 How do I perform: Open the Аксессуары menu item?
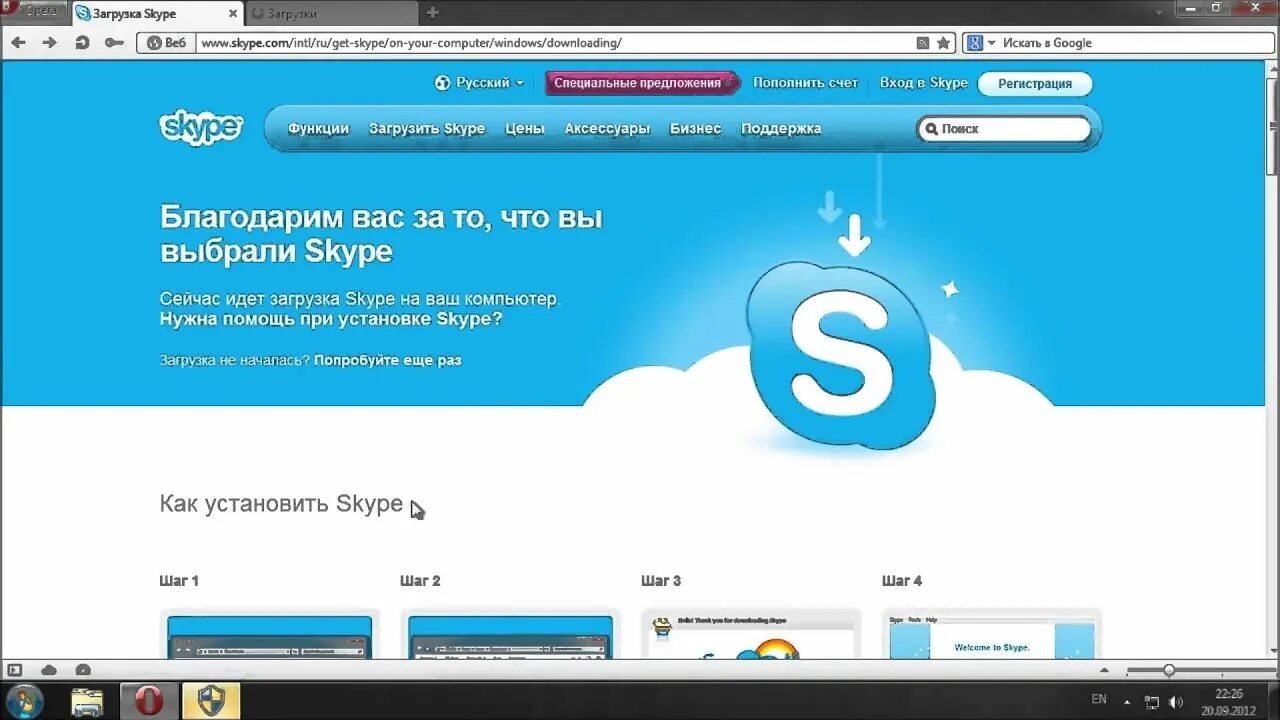(x=607, y=128)
